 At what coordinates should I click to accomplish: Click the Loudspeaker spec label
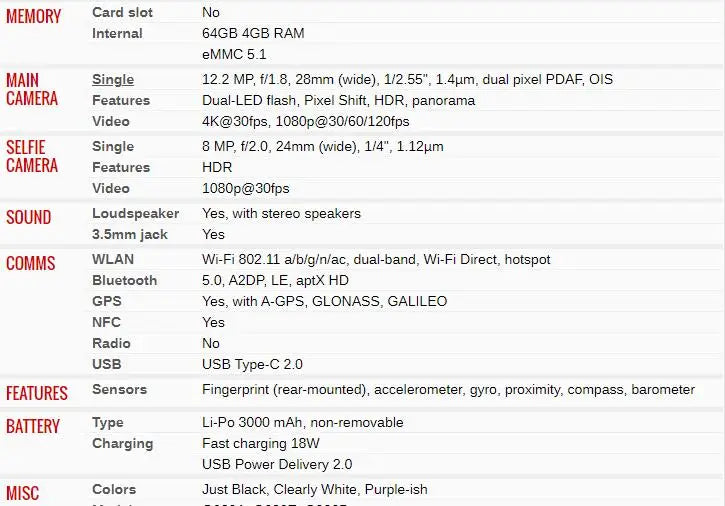coord(135,213)
